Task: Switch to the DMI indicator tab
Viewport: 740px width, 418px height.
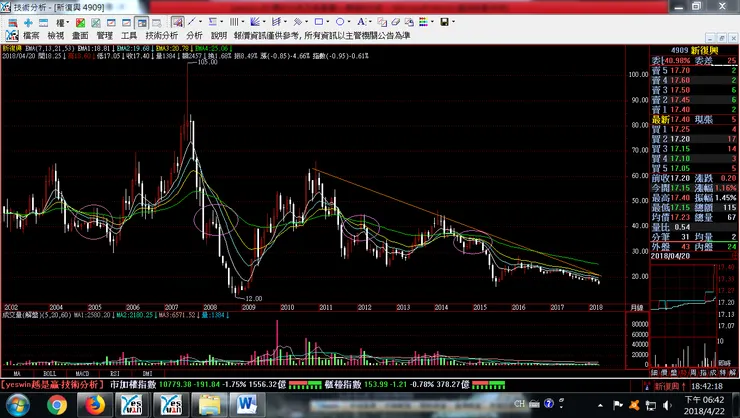Action: click(148, 373)
